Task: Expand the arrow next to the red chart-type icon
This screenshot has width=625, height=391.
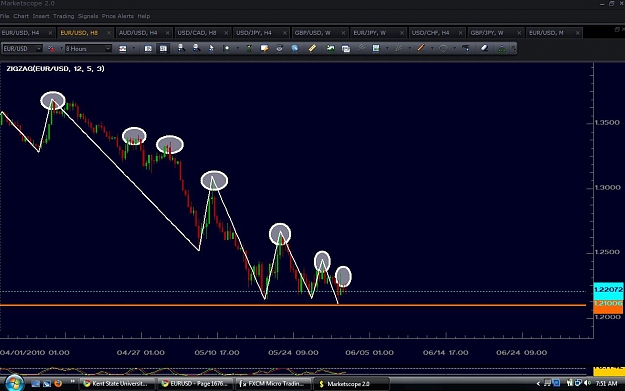Action: tap(61, 49)
